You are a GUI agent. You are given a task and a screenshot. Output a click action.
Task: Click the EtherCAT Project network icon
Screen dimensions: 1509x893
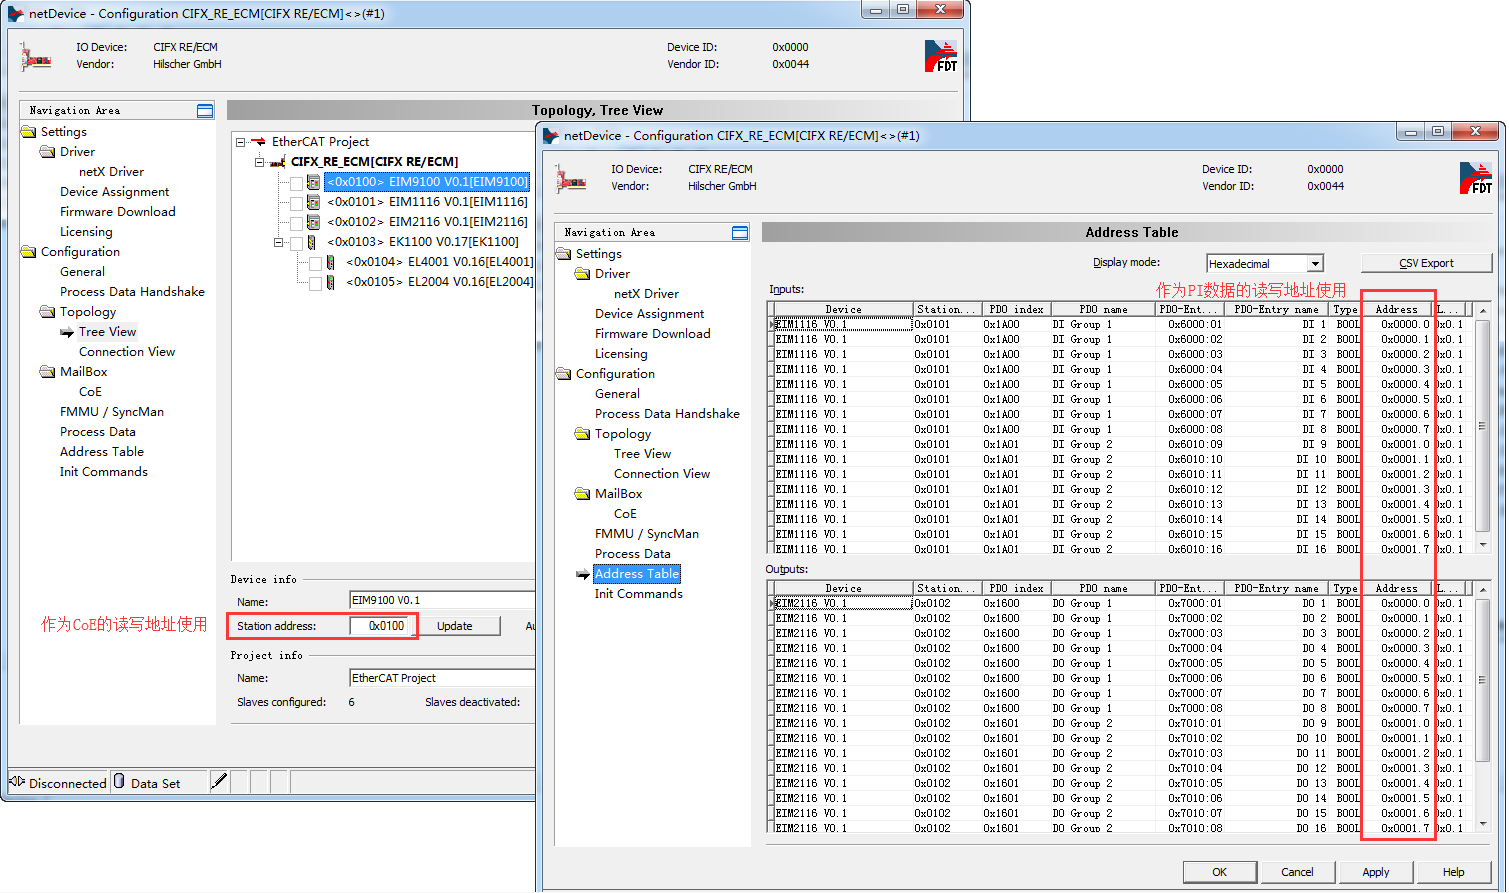[259, 142]
